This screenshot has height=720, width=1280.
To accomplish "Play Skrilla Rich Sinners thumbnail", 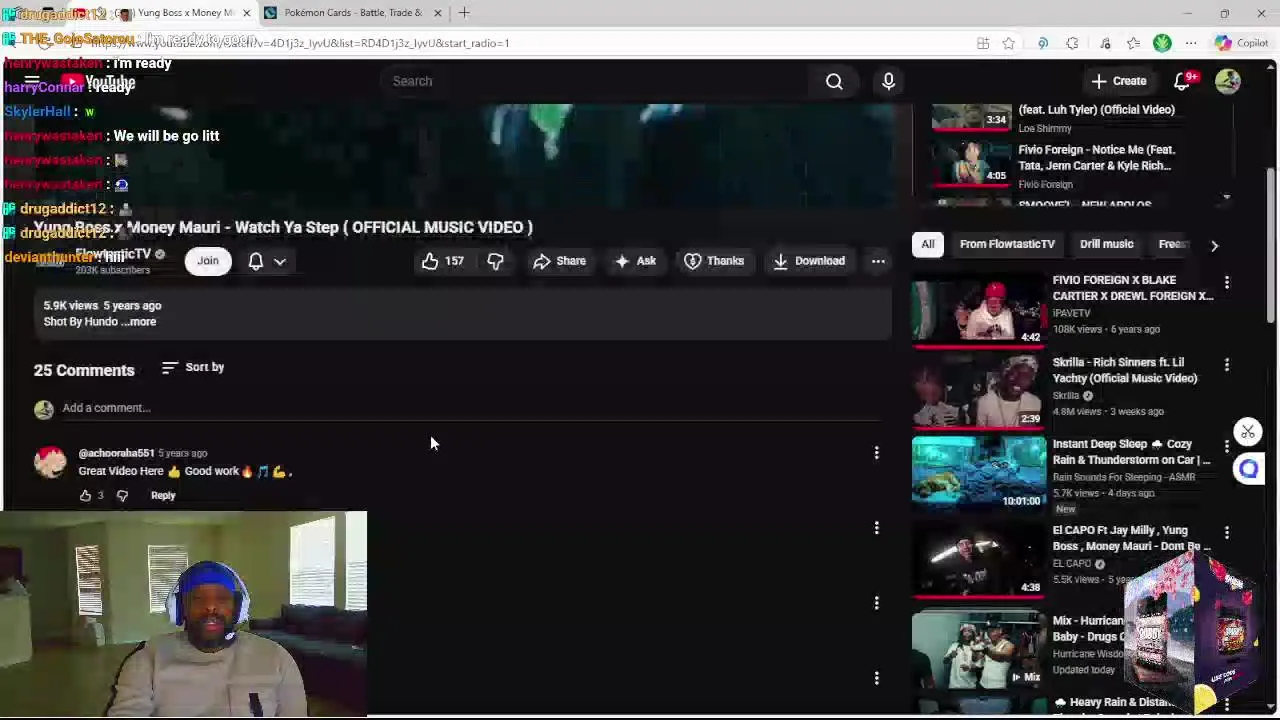I will tap(979, 391).
